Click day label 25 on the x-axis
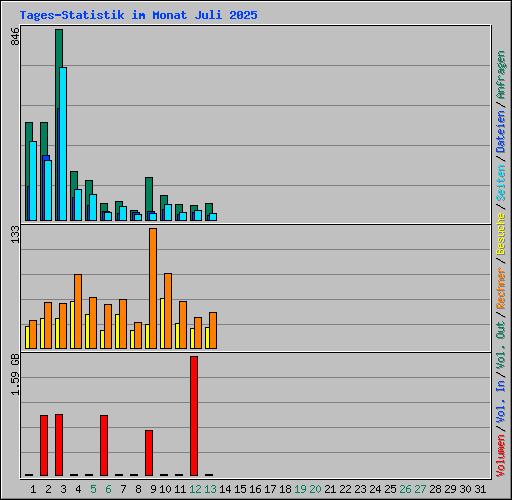The width and height of the screenshot is (512, 500). pyautogui.click(x=390, y=489)
